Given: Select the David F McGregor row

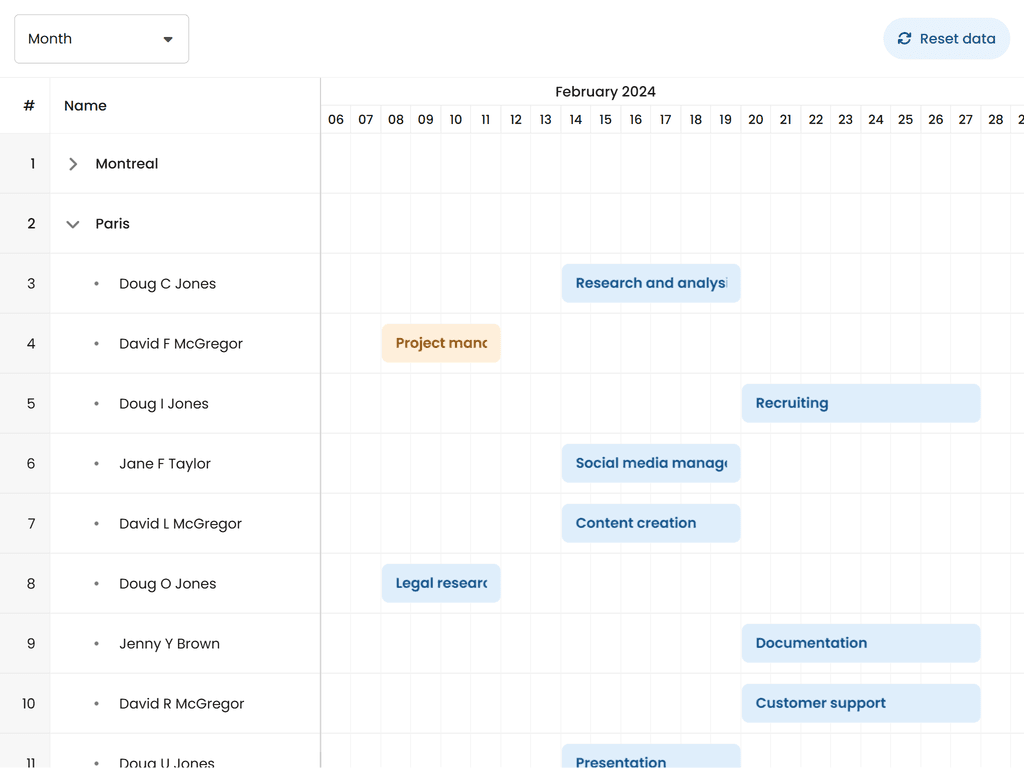Looking at the screenshot, I should 180,344.
